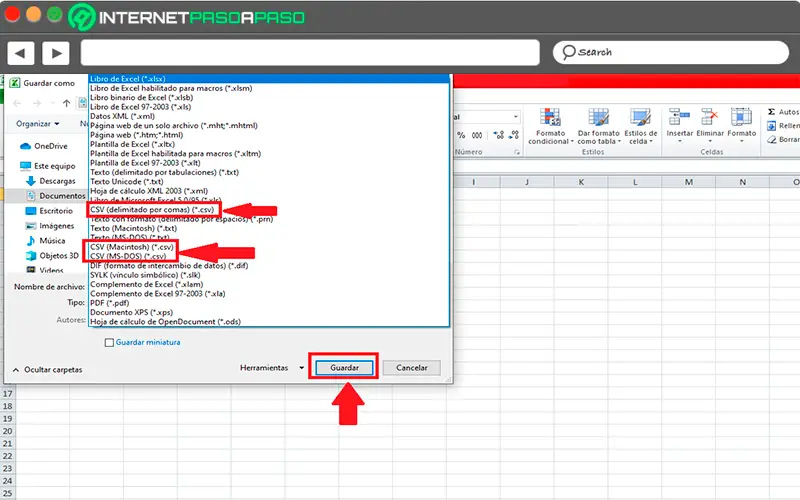
Task: Open Estilos de celda gallery
Action: 640,126
